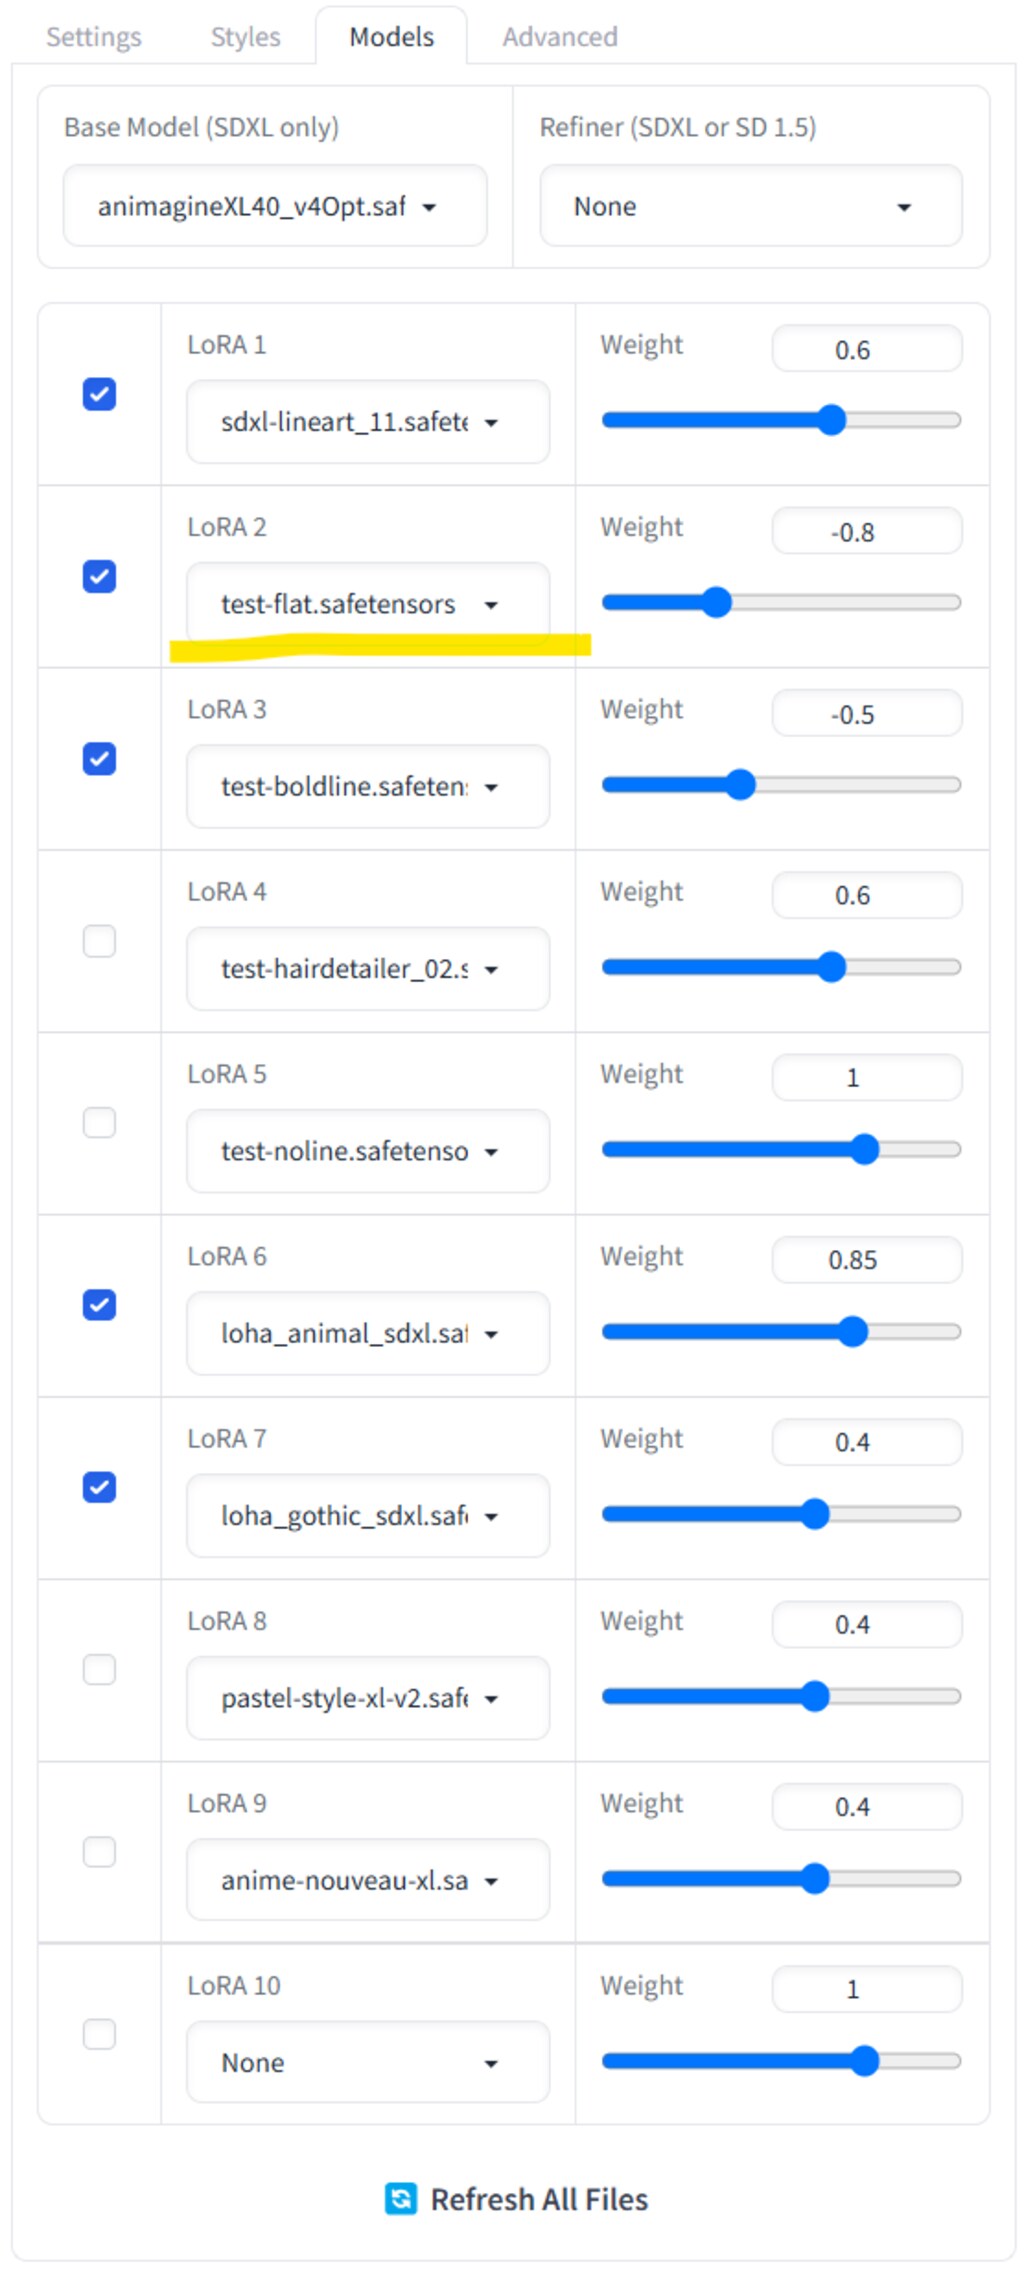Enable the LoRA 4 checkbox

[x=99, y=941]
